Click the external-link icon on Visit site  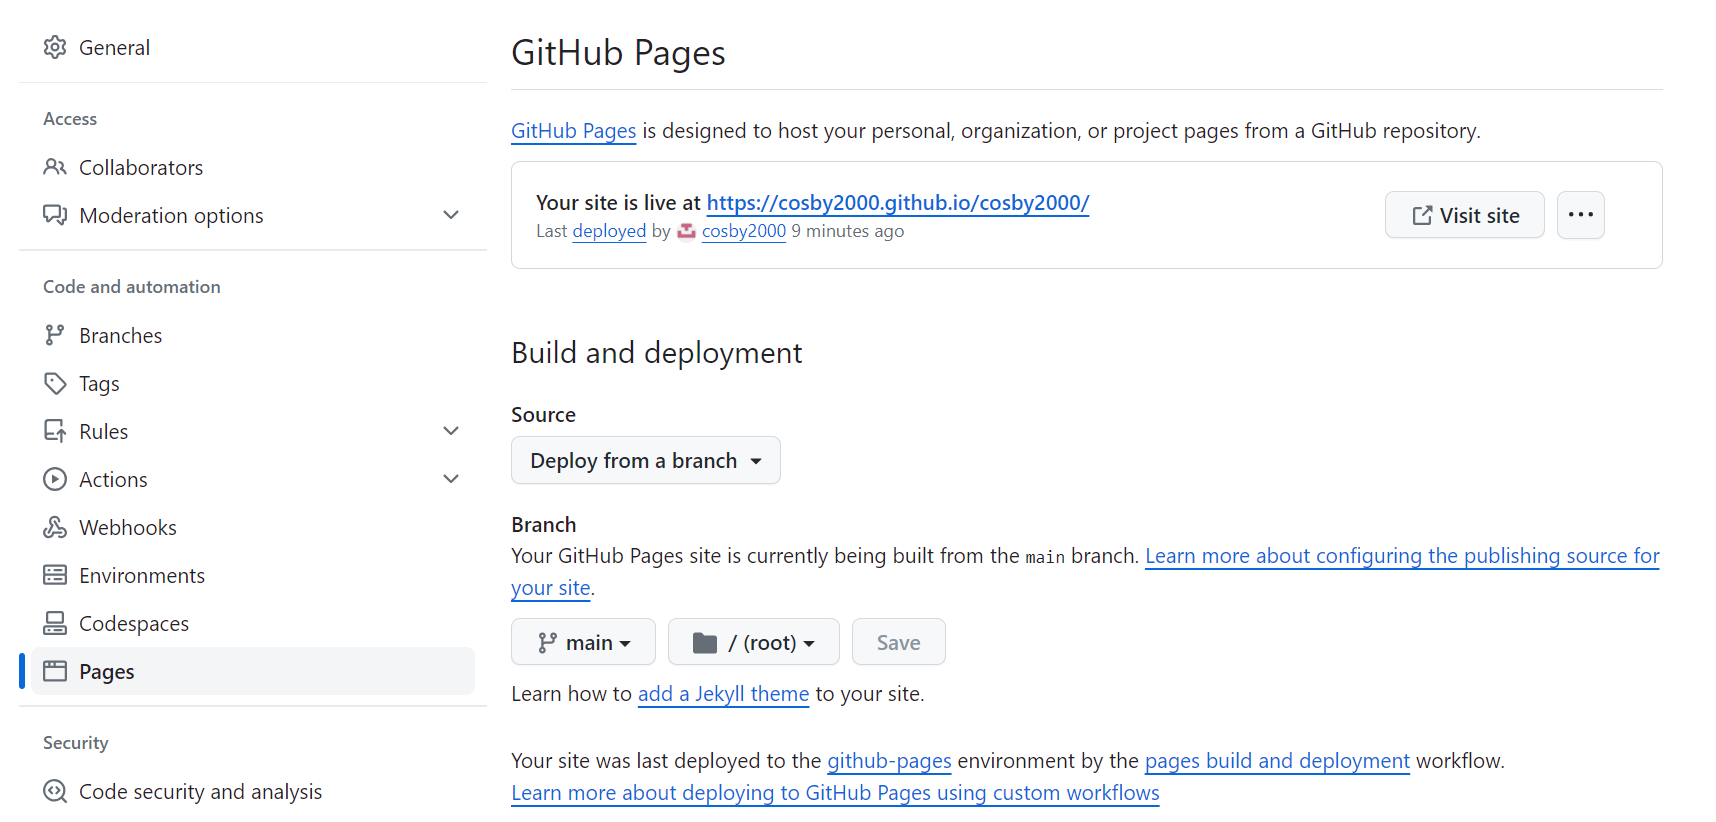pos(1422,215)
